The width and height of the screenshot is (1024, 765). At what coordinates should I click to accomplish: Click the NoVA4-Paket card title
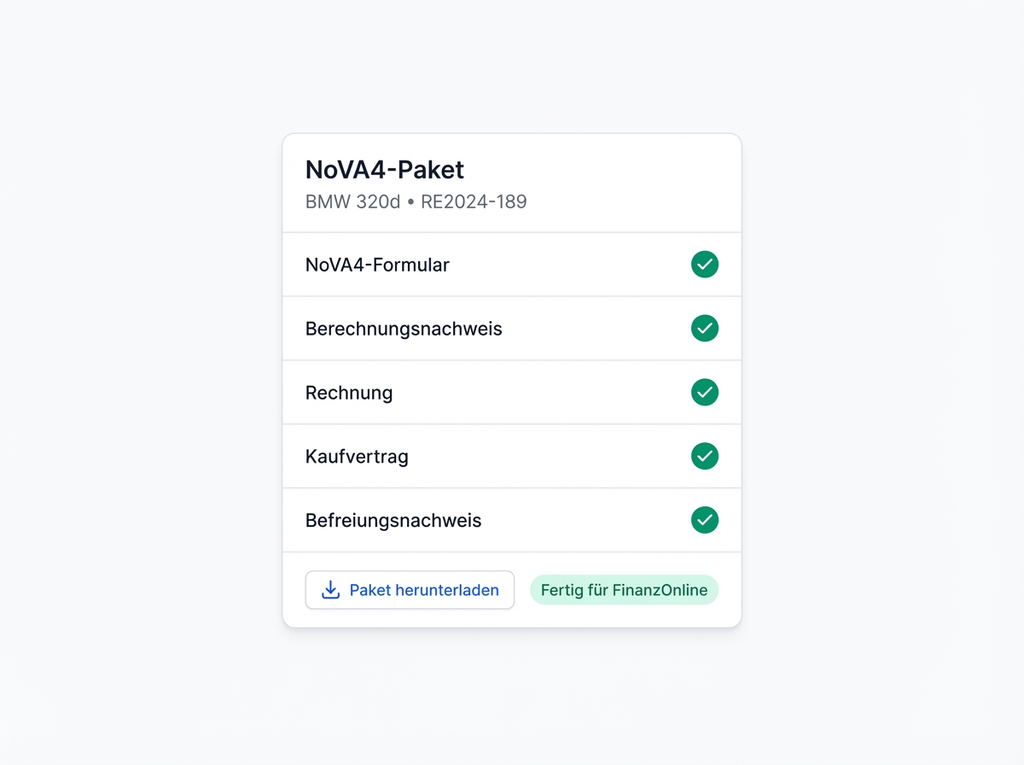coord(385,170)
